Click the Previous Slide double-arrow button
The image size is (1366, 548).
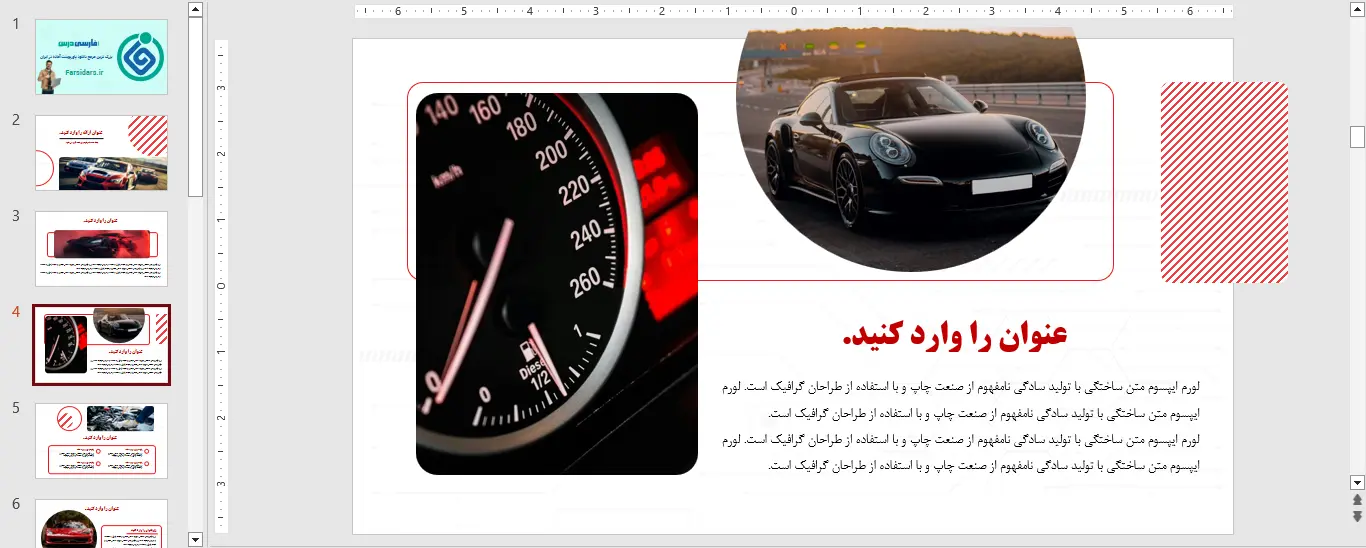point(1357,500)
